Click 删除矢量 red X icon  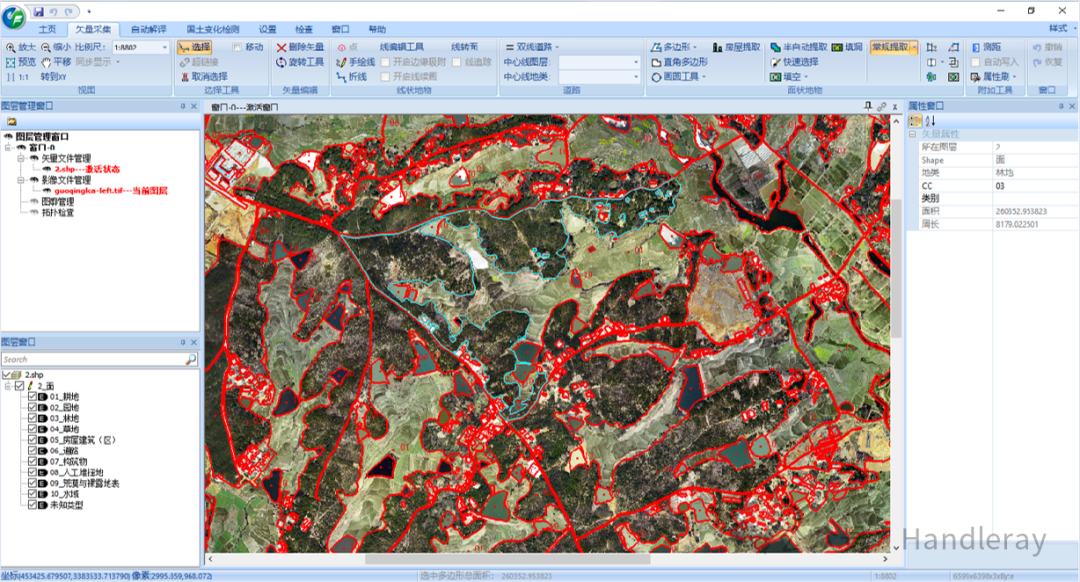coord(300,47)
